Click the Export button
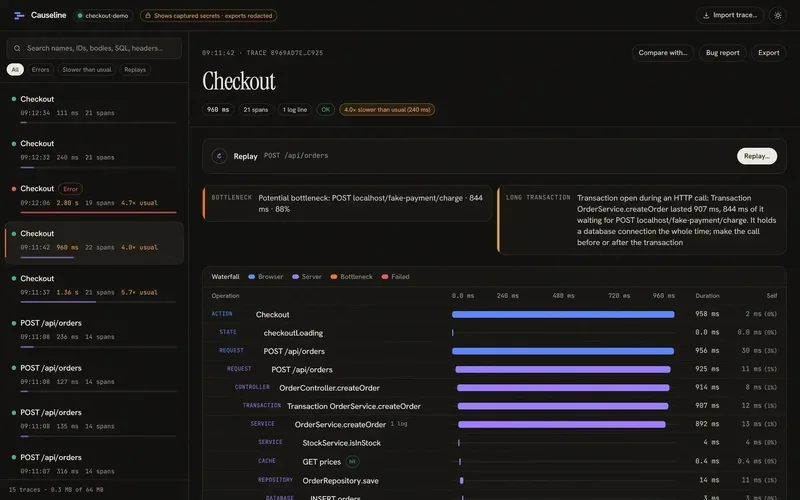The width and height of the screenshot is (800, 500). pyautogui.click(x=768, y=53)
